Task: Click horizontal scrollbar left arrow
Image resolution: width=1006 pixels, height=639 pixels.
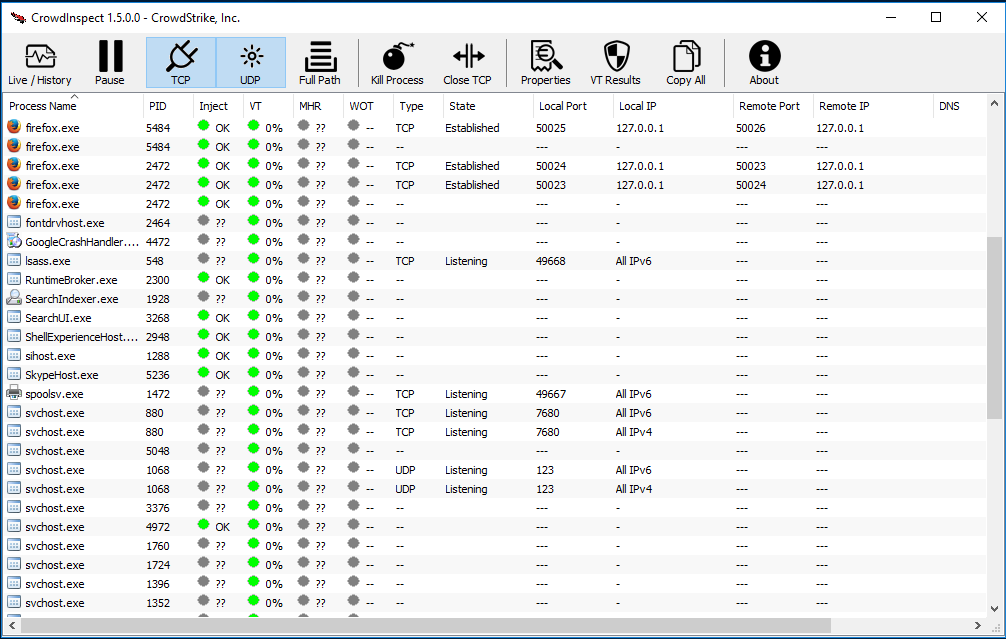Action: coord(12,625)
